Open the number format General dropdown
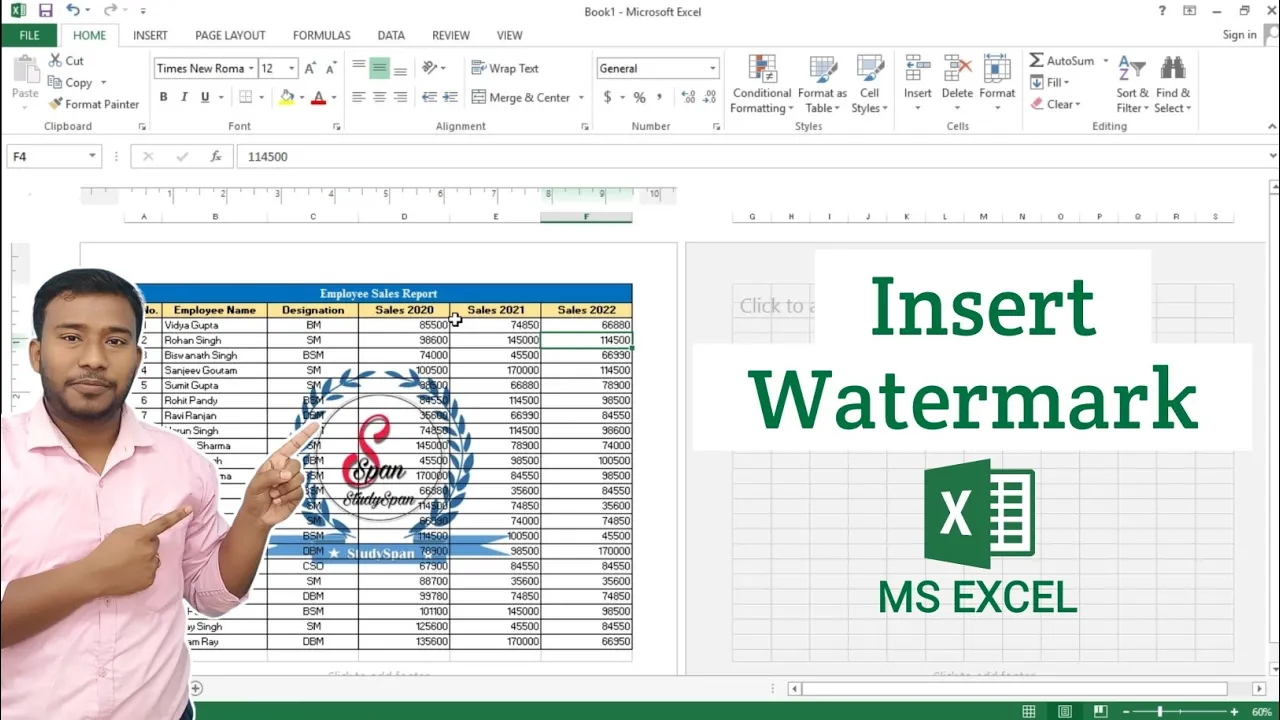 713,68
